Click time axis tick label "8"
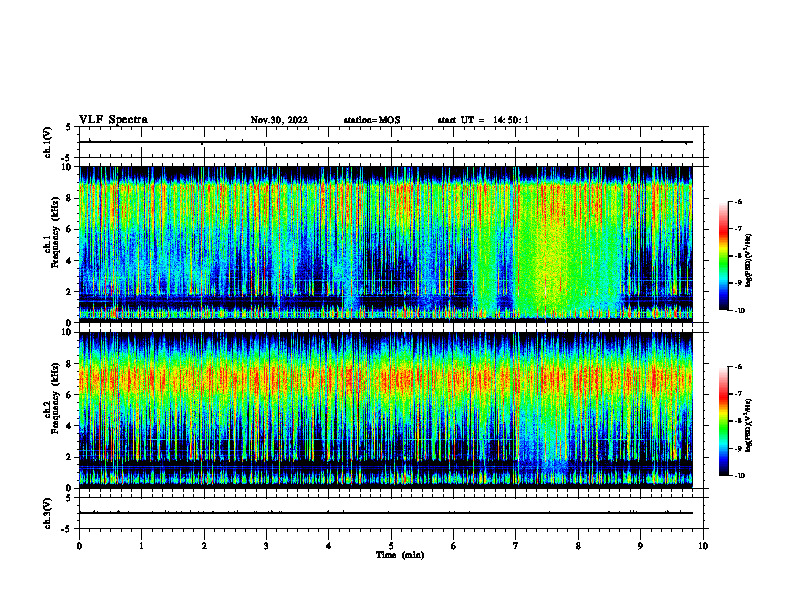Image resolution: width=792 pixels, height=612 pixels. click(x=578, y=546)
